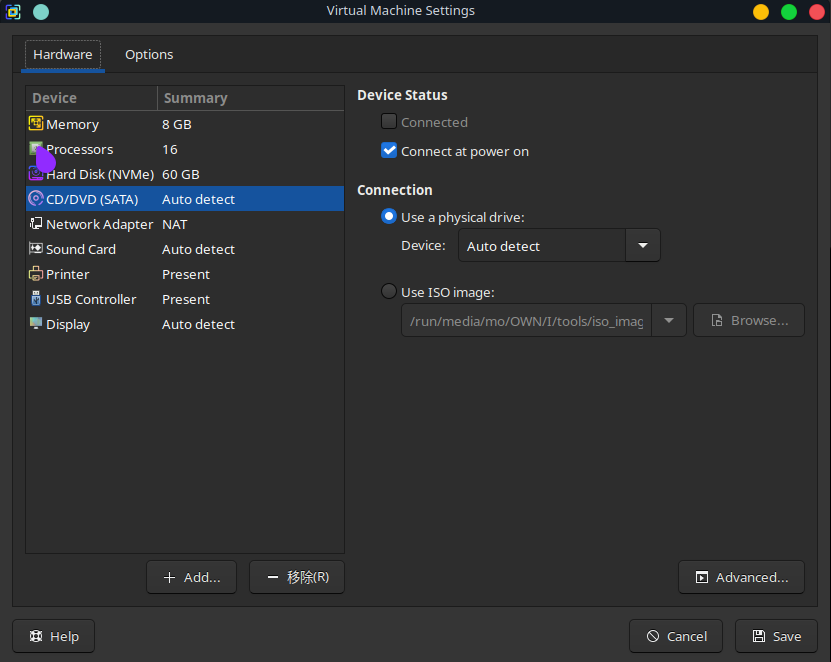Switch to the Options tab
831x662 pixels.
pyautogui.click(x=148, y=54)
